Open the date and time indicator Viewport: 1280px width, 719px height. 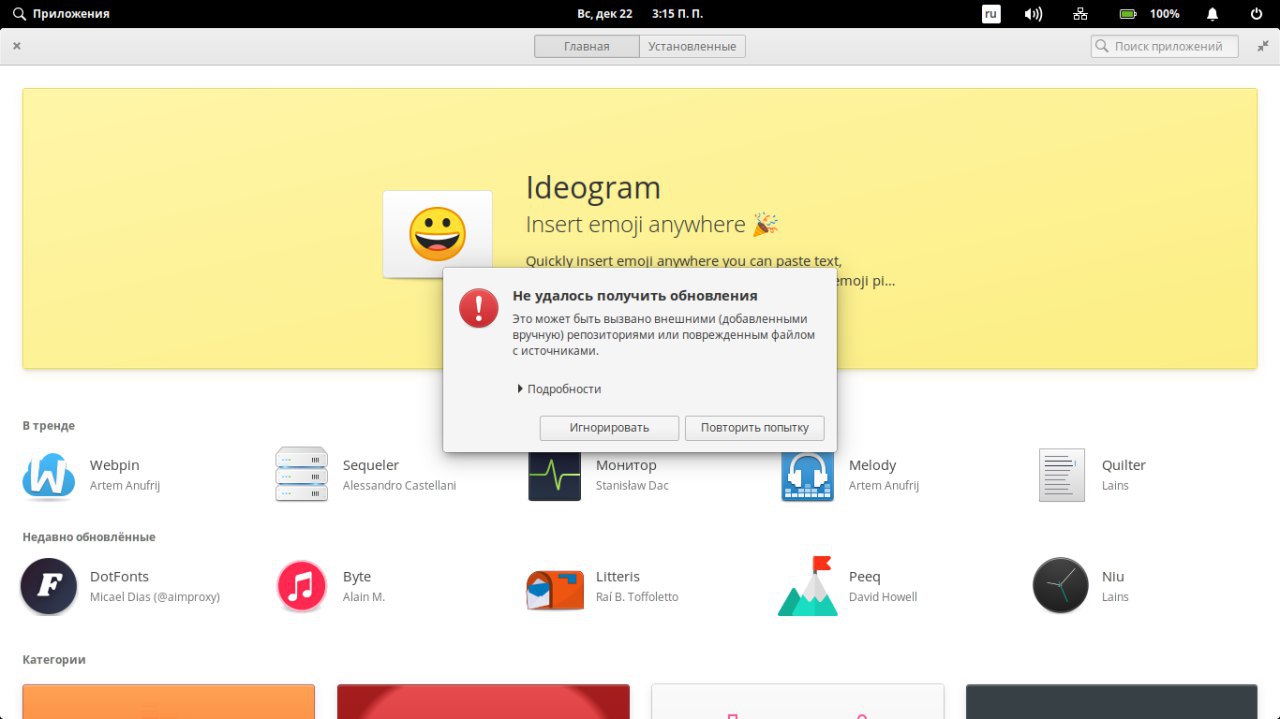(x=640, y=14)
